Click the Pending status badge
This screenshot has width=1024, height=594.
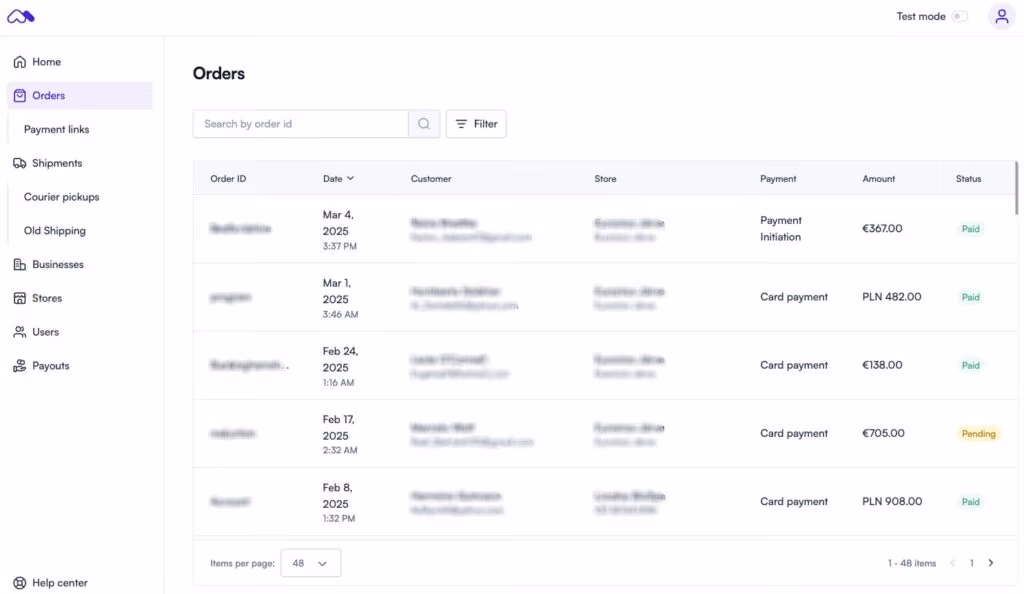tap(978, 433)
